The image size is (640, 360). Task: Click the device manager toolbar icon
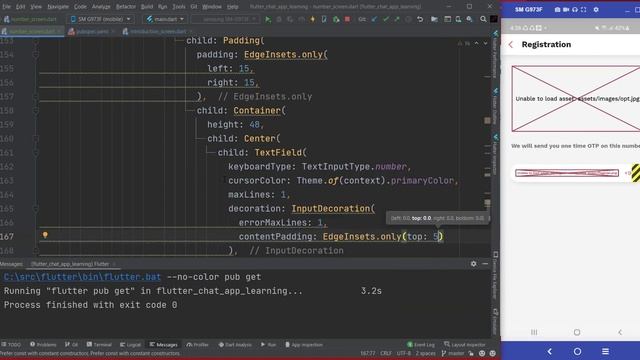(x=458, y=19)
